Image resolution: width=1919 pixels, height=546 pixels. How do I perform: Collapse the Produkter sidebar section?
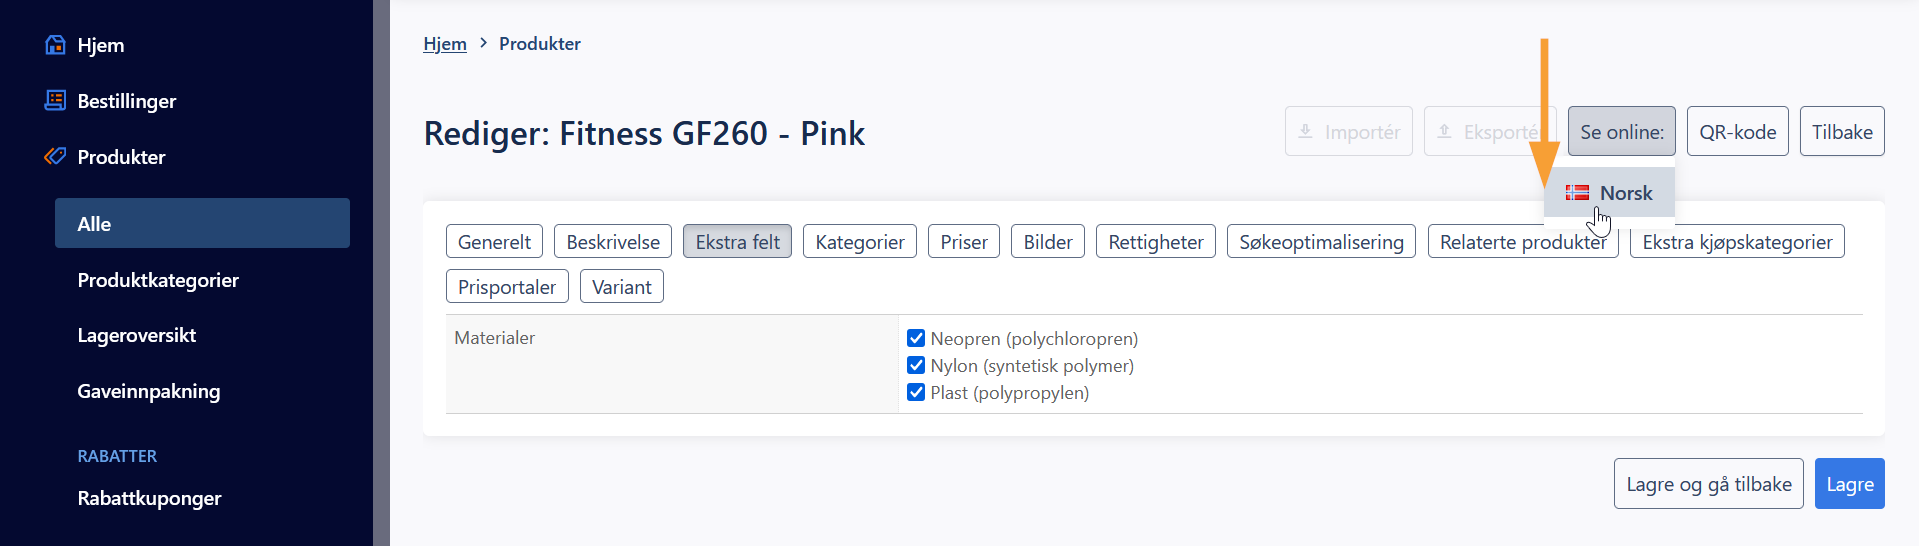coord(121,157)
